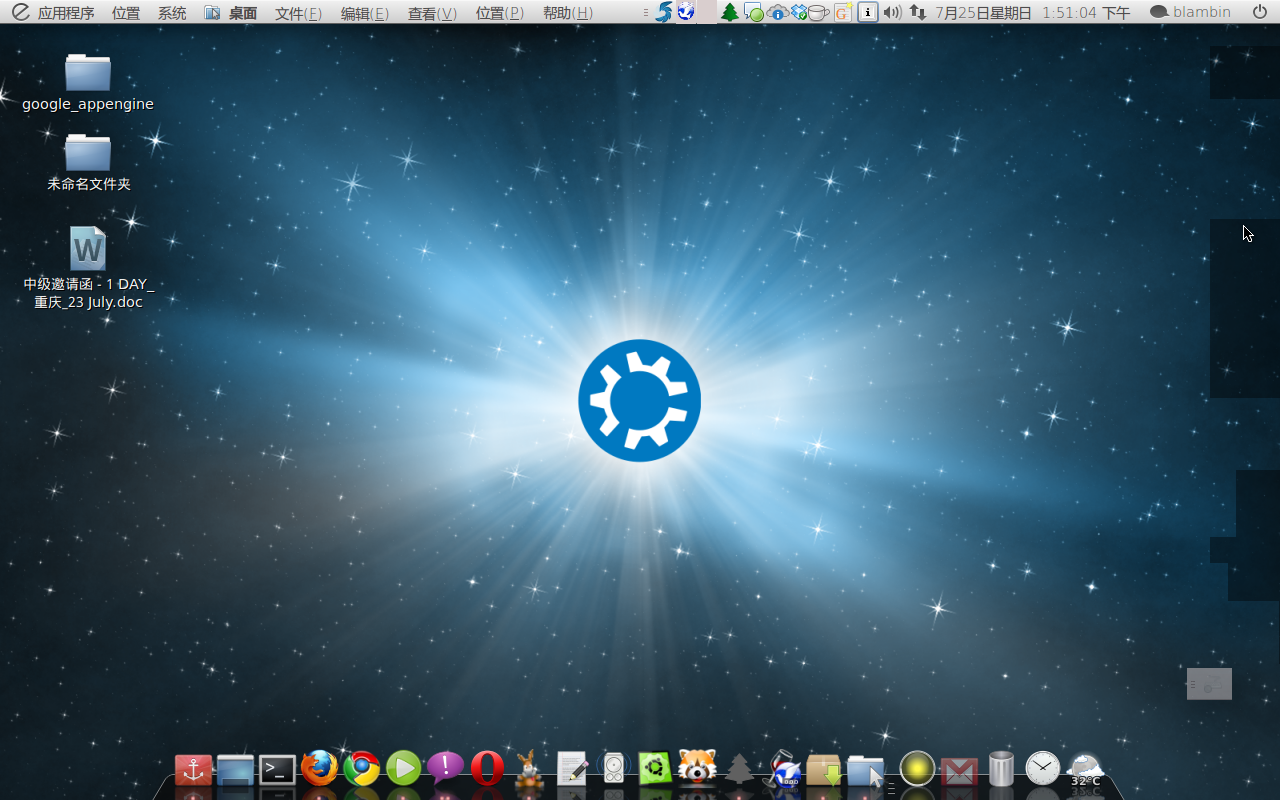Open the package box with green arrow
This screenshot has height=800, width=1280.
click(824, 769)
